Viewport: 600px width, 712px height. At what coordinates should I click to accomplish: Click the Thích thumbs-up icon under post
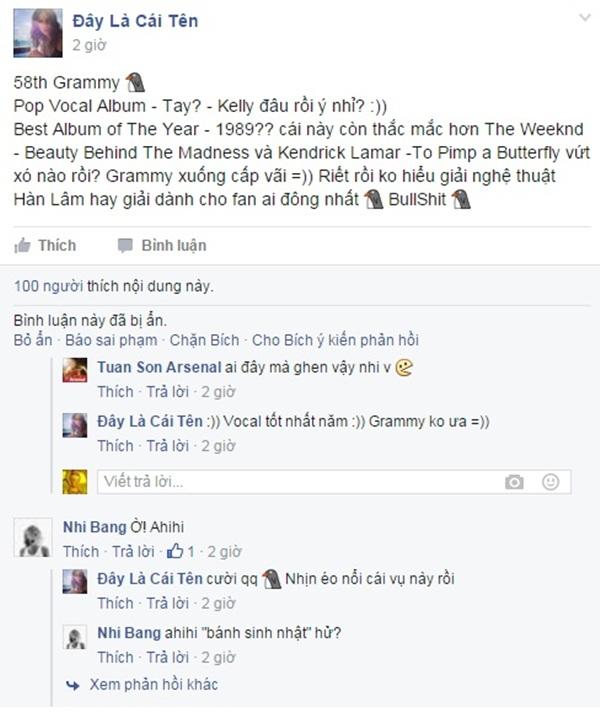pyautogui.click(x=22, y=246)
